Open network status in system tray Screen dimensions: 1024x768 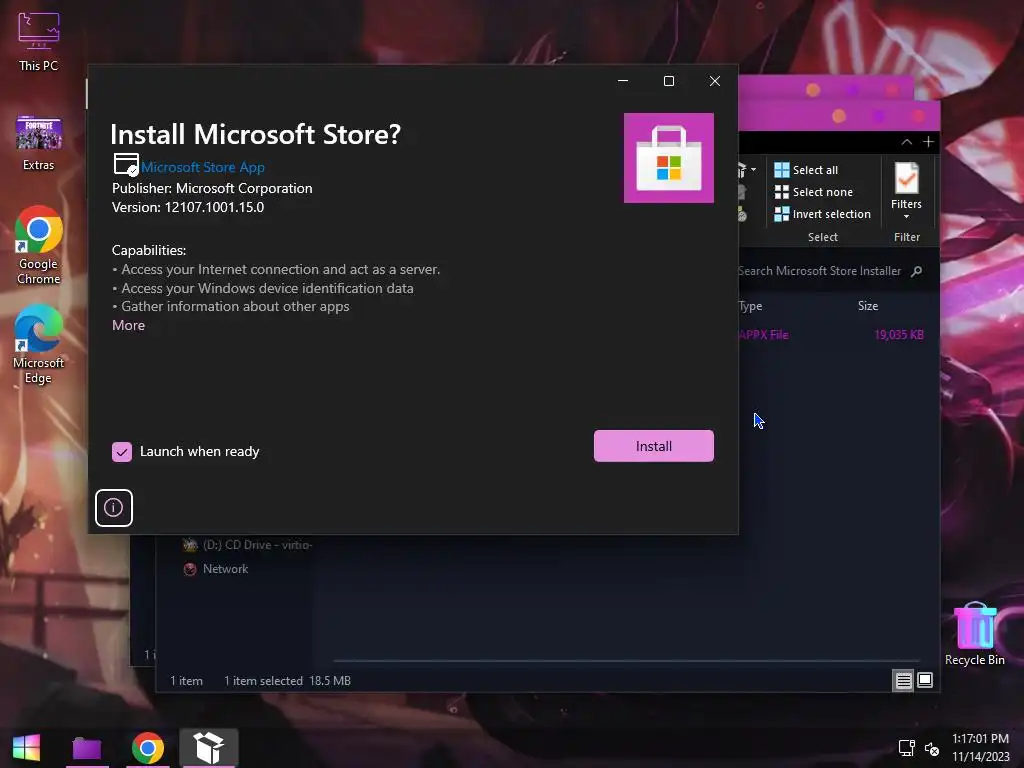[x=906, y=748]
